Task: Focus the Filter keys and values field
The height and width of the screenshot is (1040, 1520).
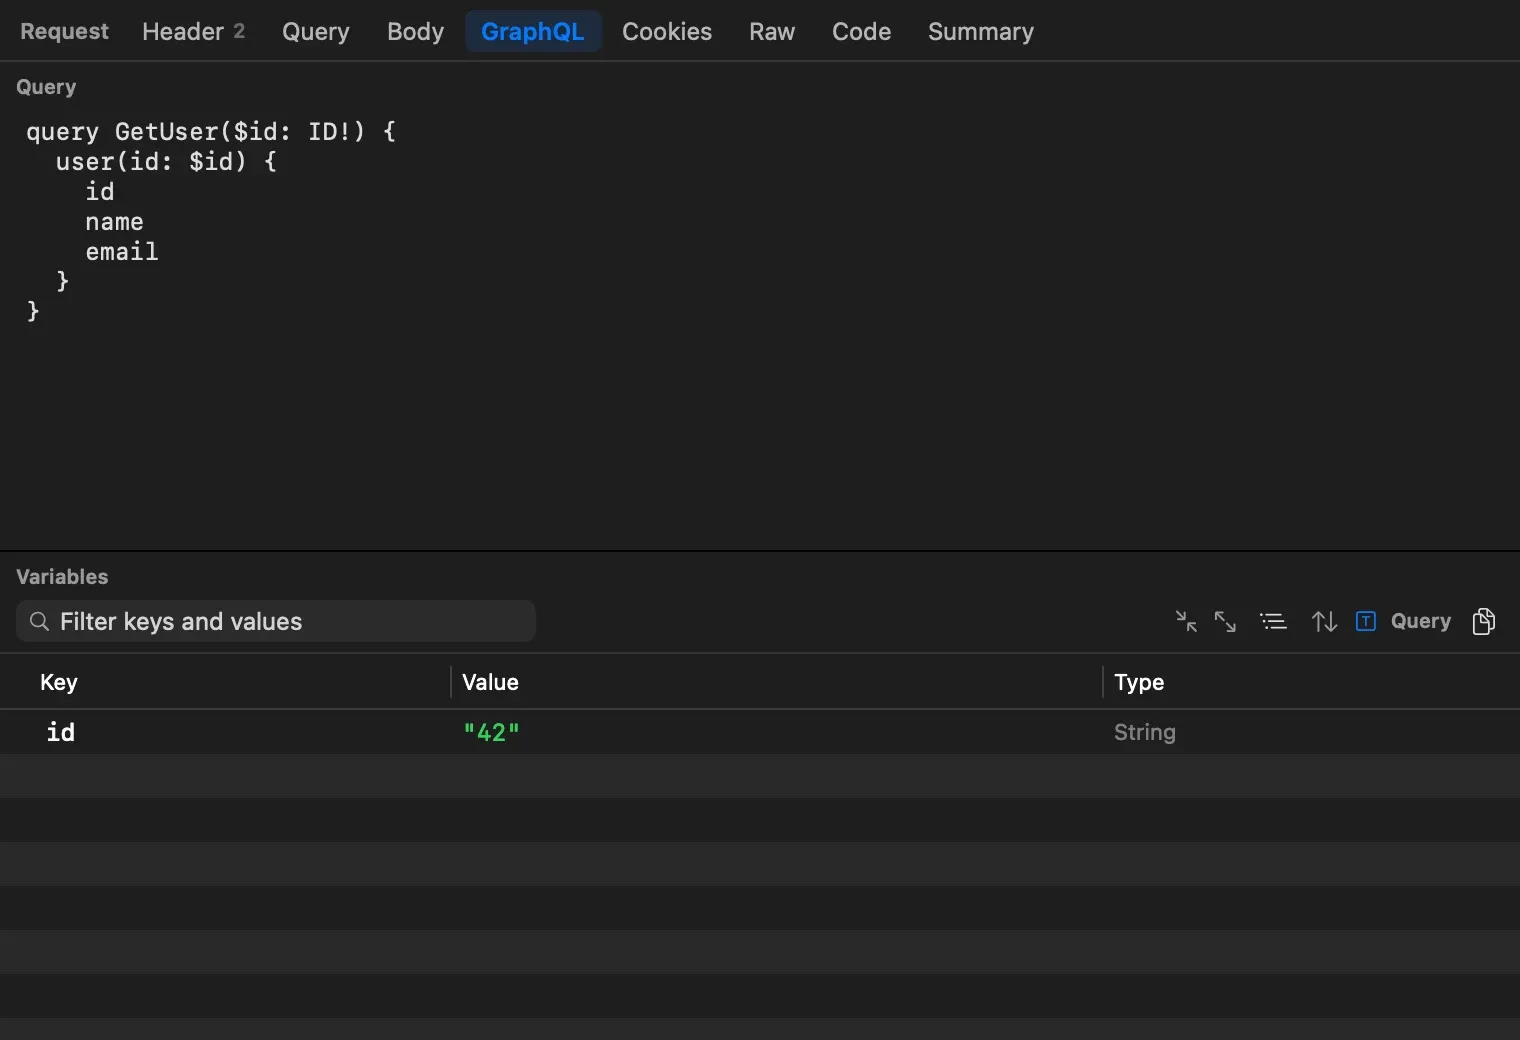Action: coord(276,621)
